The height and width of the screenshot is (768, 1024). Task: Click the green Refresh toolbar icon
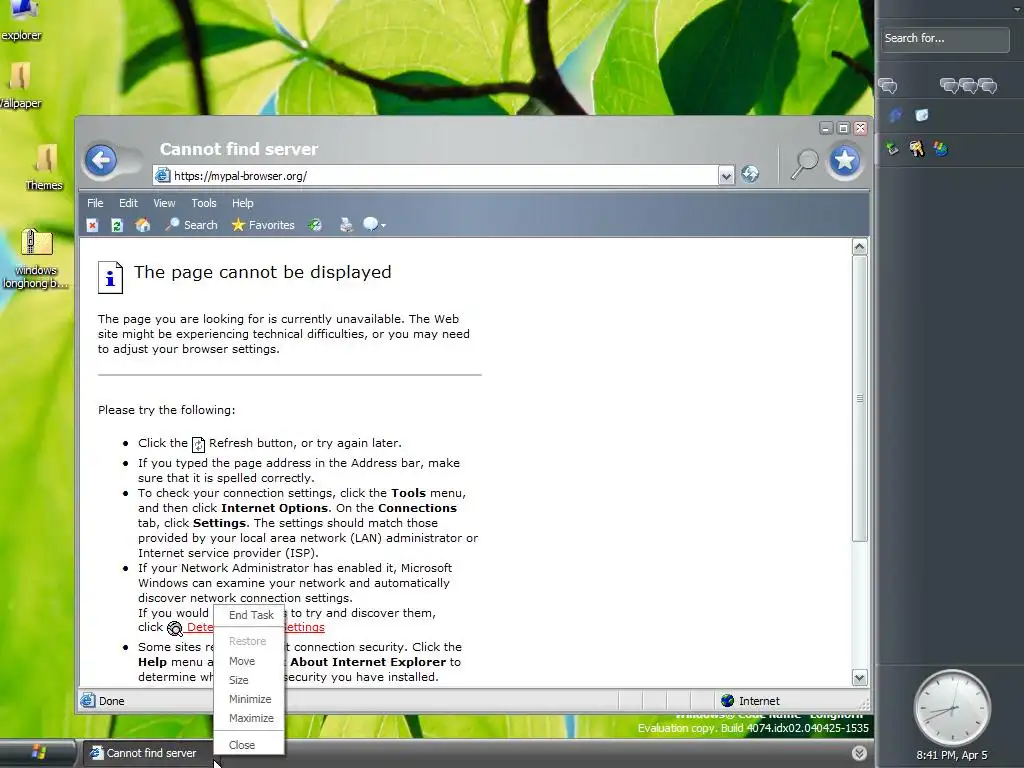point(117,225)
